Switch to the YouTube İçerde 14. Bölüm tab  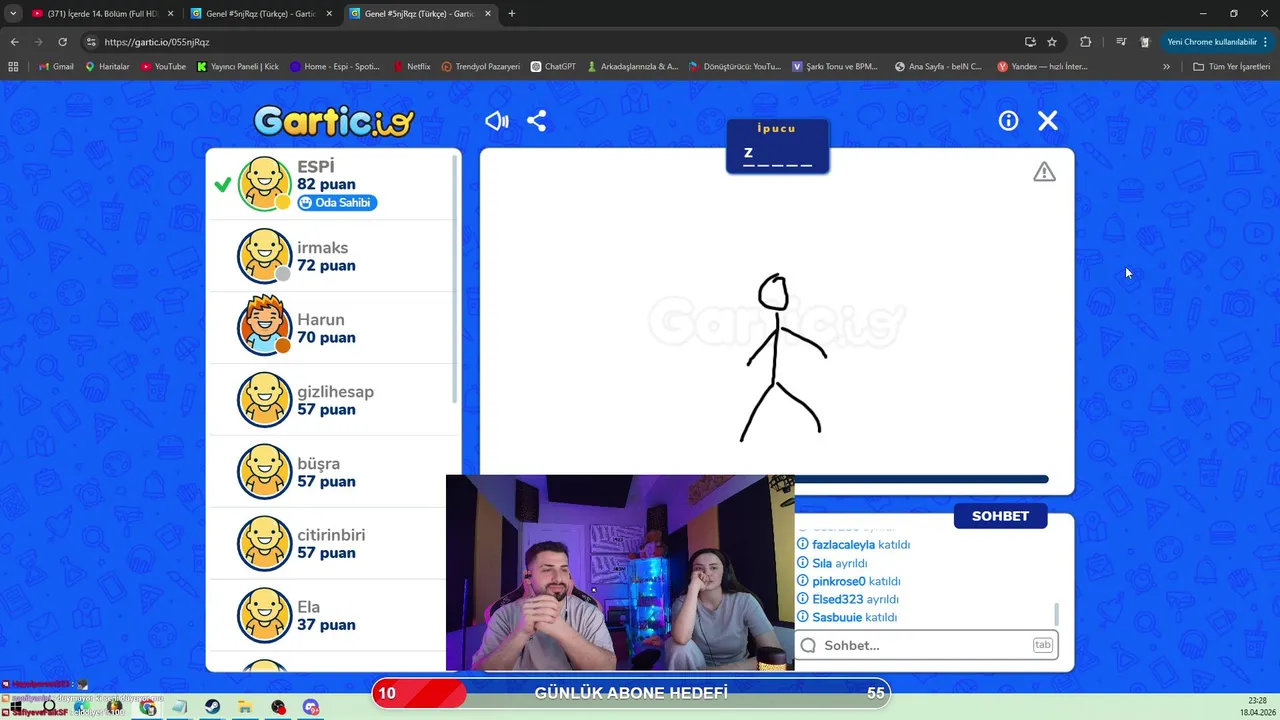click(x=101, y=14)
